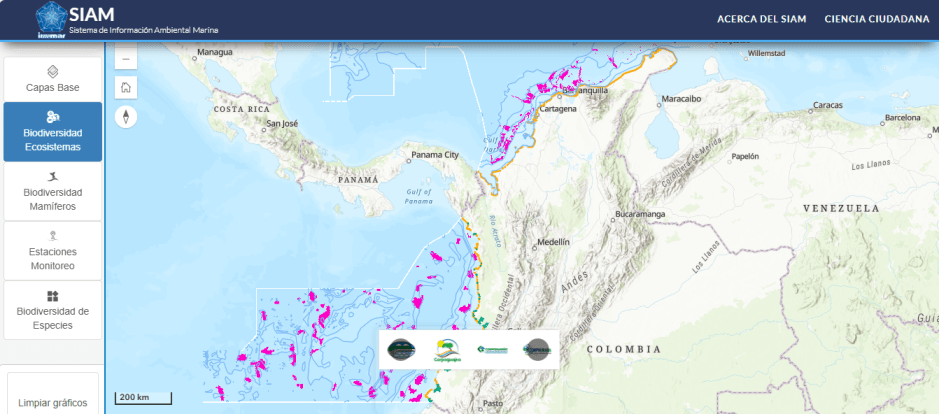Zoom out the map with minus button
Screen dimensions: 939x414
tap(126, 57)
